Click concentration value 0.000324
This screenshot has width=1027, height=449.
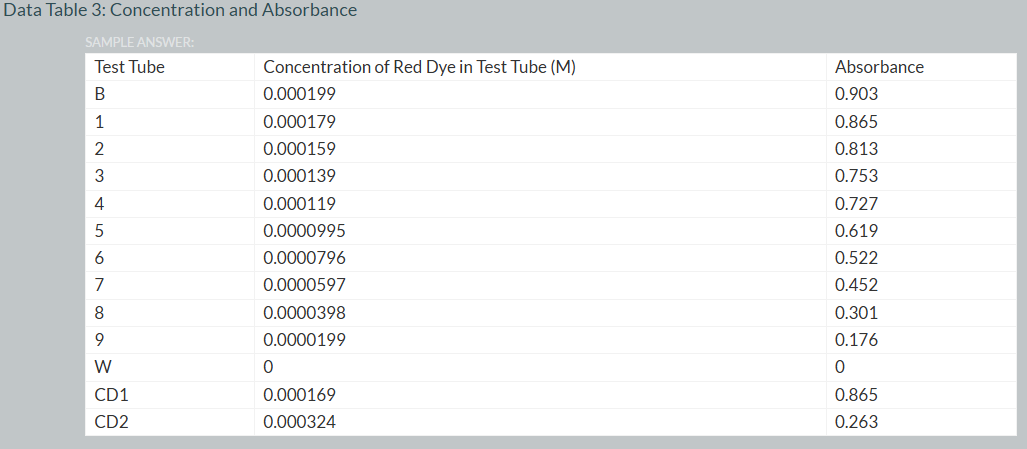coord(299,422)
